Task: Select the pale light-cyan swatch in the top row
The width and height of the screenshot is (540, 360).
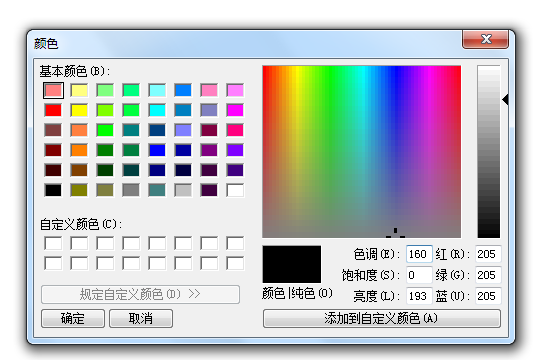Action: coord(157,90)
